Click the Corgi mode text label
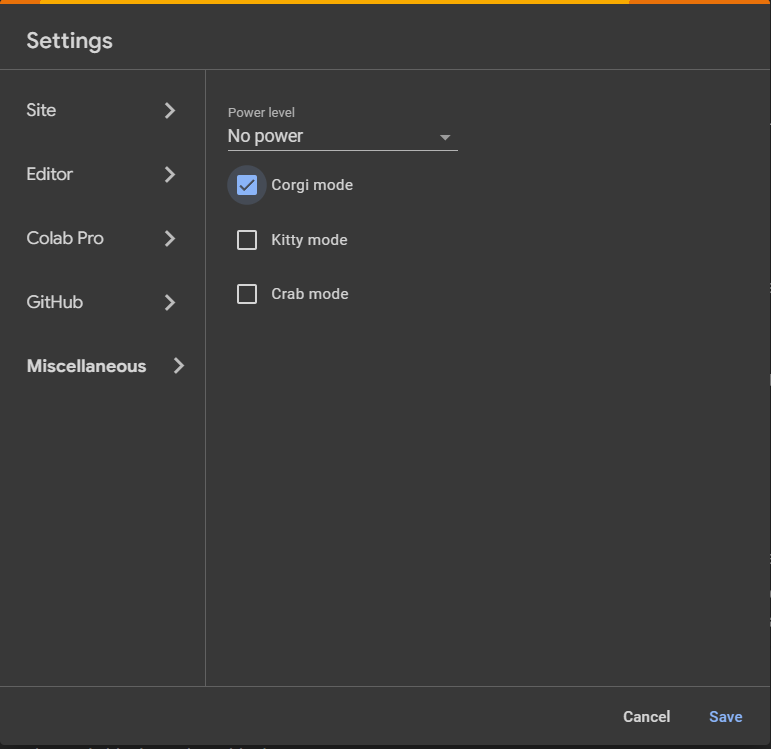The image size is (771, 749). click(312, 185)
